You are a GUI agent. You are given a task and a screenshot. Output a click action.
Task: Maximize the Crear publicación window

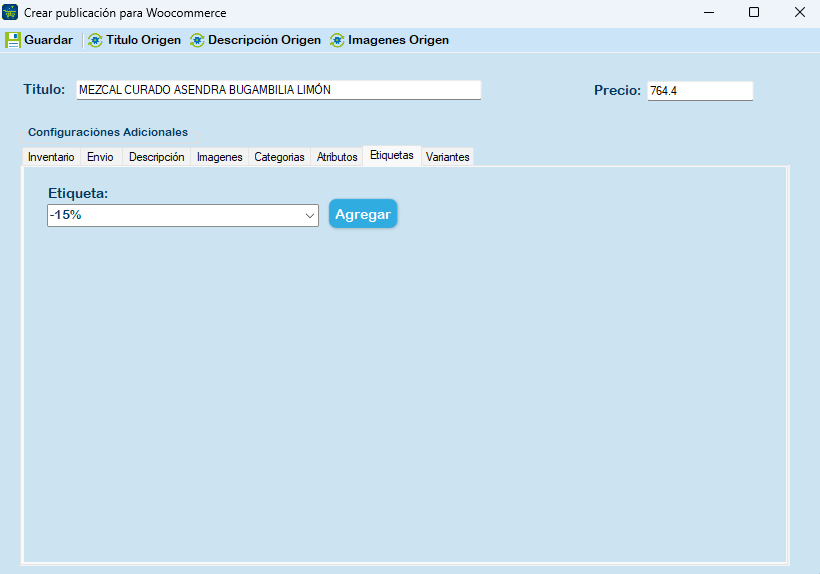(754, 12)
